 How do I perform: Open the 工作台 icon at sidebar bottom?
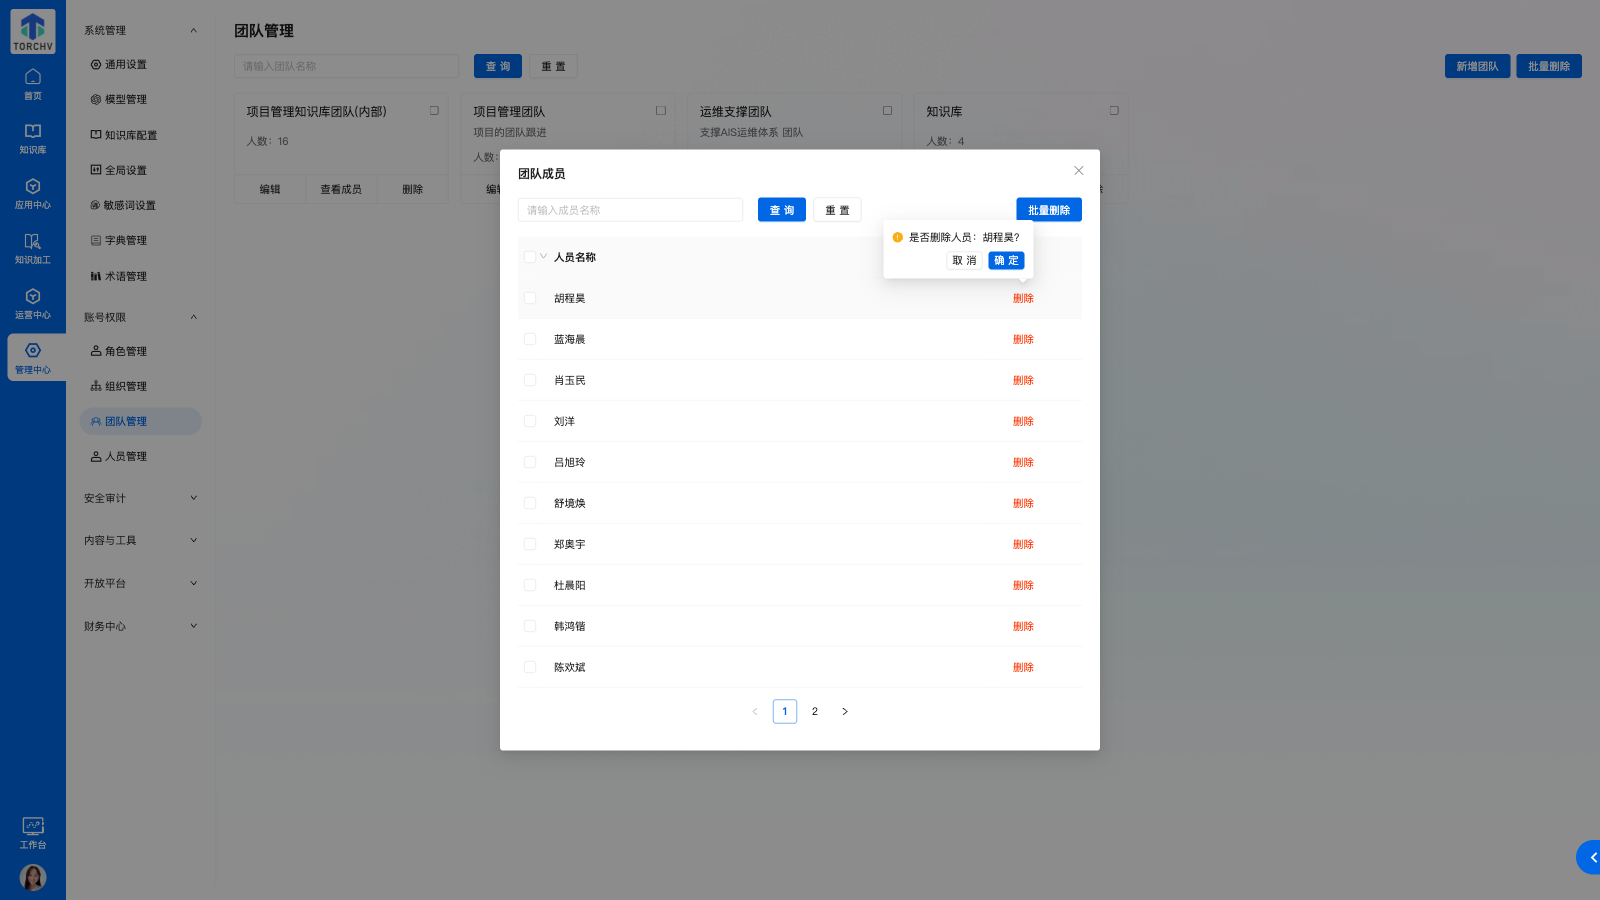point(33,833)
